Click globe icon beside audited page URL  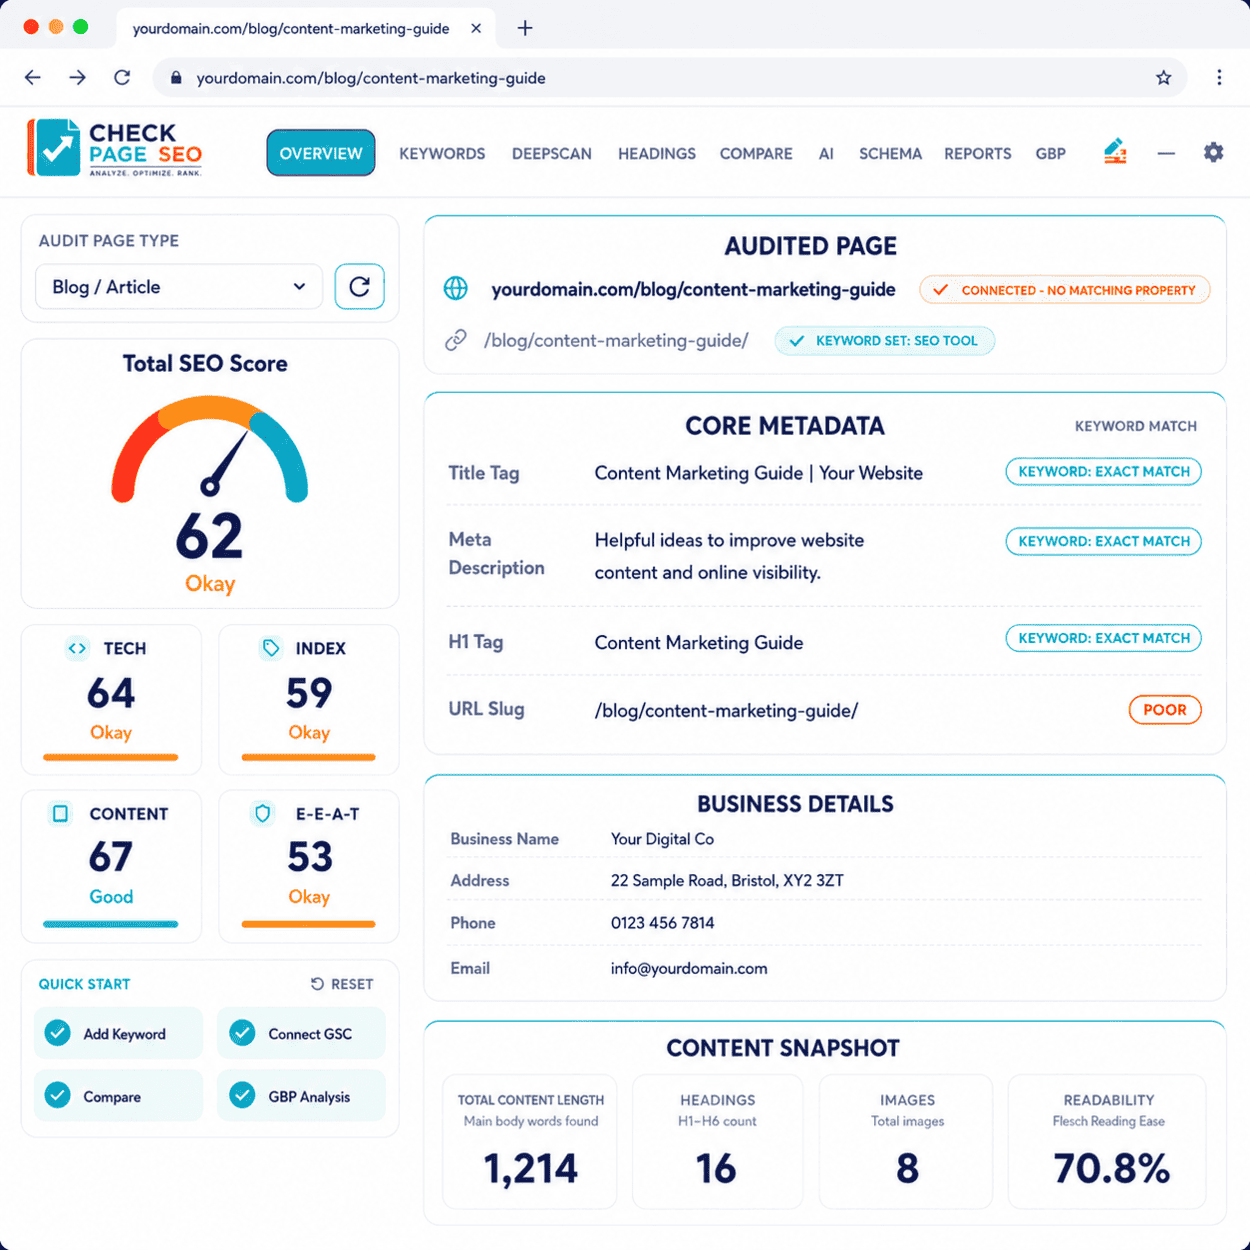[455, 289]
